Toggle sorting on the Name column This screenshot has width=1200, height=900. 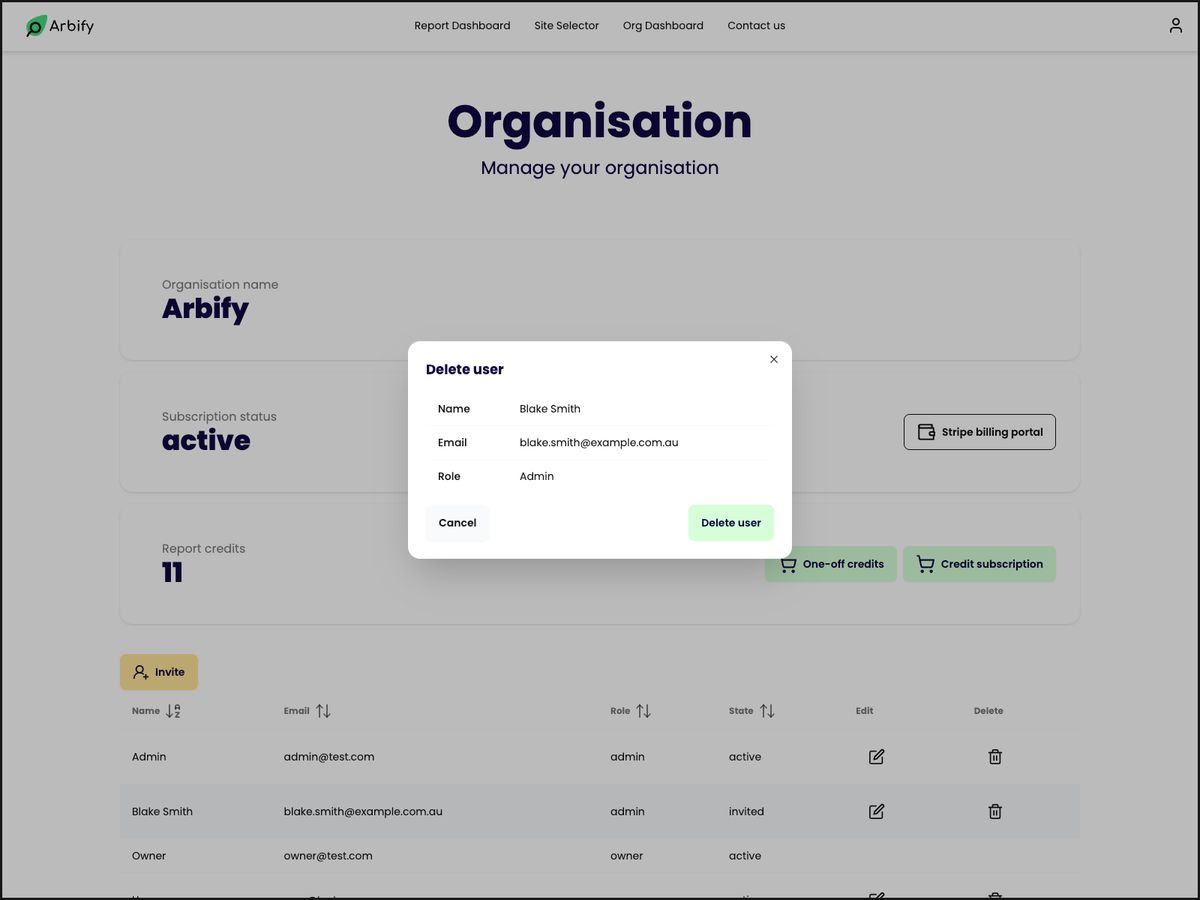click(x=172, y=711)
